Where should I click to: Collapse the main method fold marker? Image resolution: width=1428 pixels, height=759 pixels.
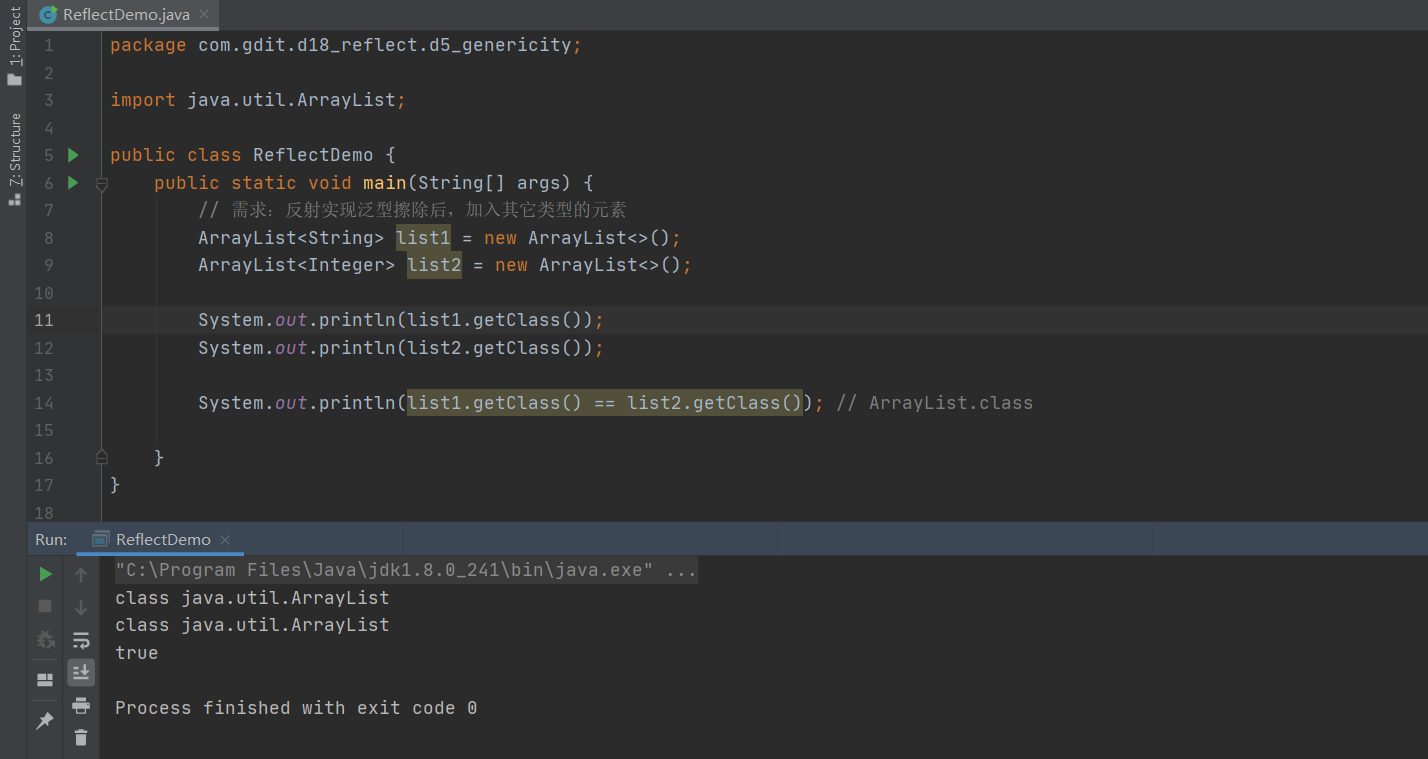tap(101, 184)
